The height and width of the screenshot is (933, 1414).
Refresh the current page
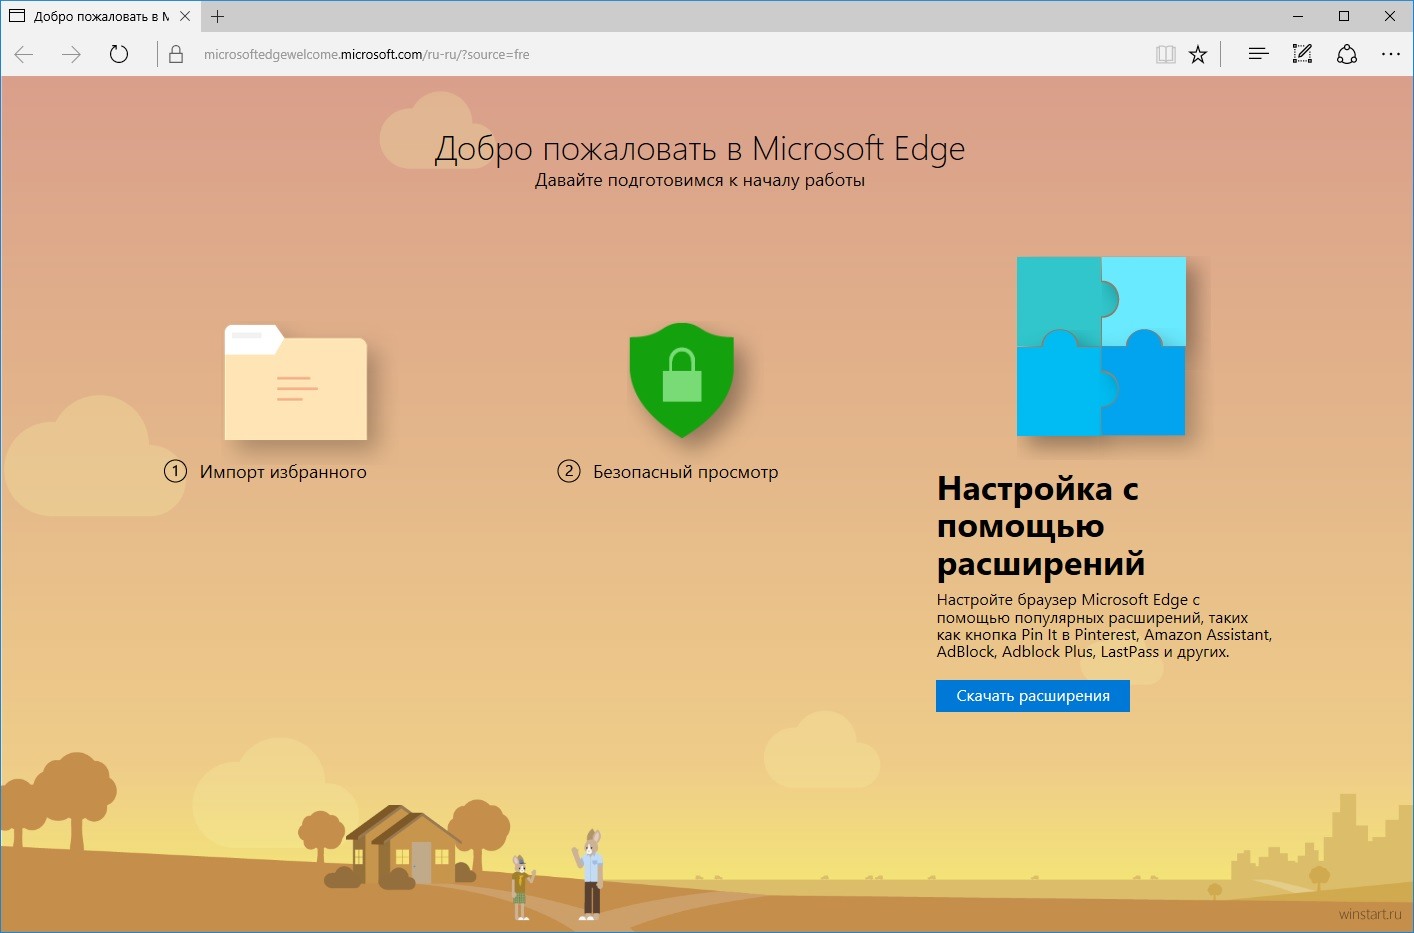click(119, 54)
